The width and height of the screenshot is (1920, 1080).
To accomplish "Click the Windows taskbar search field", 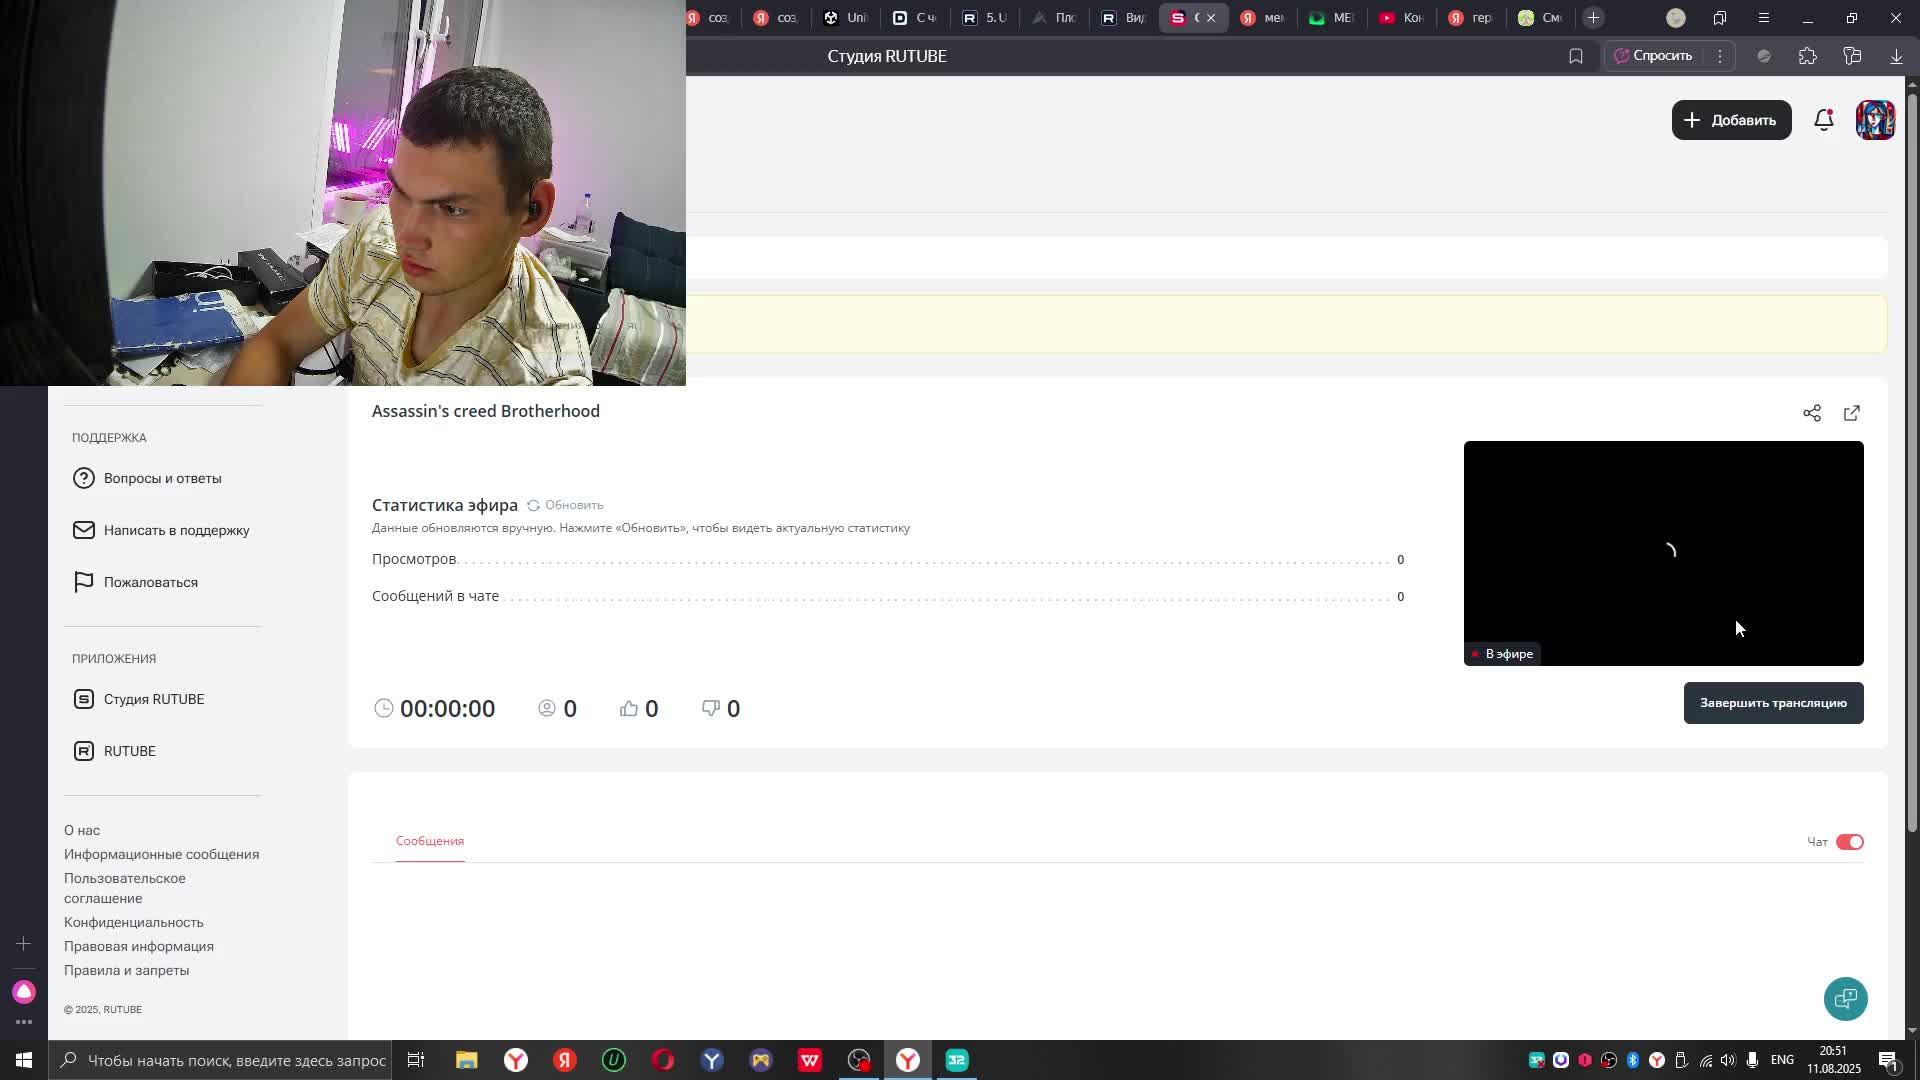I will [x=236, y=1060].
